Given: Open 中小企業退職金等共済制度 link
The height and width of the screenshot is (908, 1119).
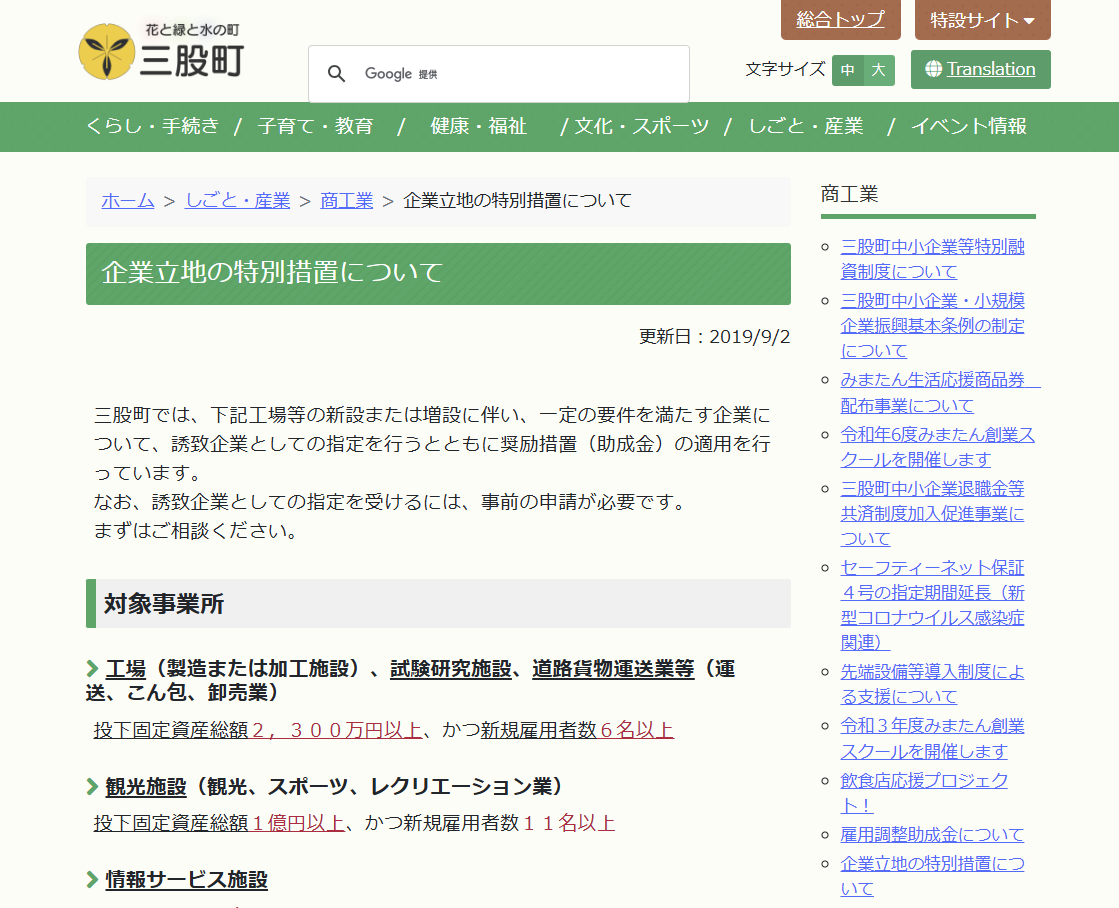Looking at the screenshot, I should (x=933, y=513).
